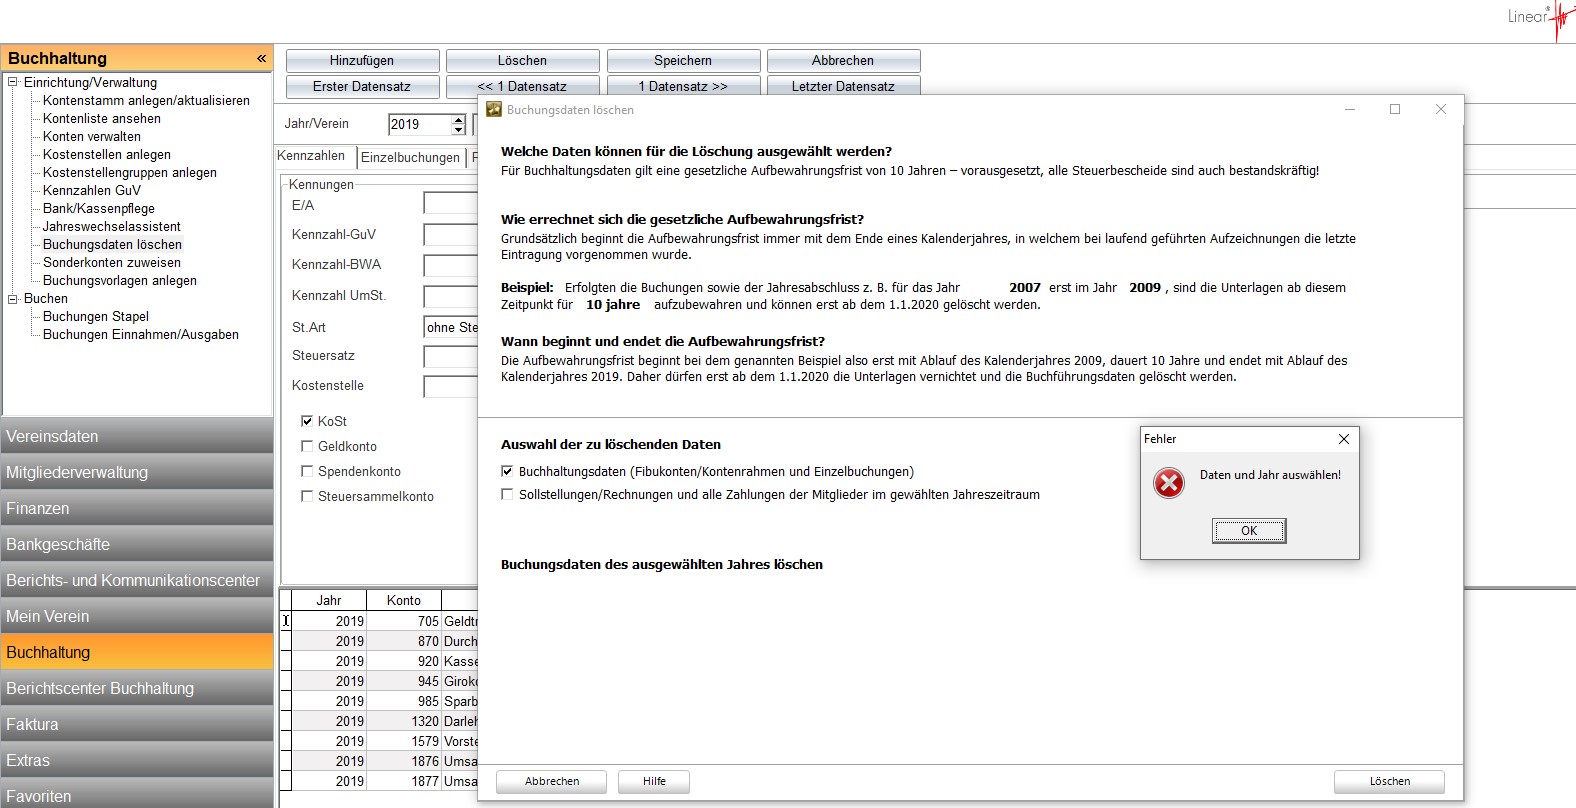Open the Finanzen module

pos(137,508)
